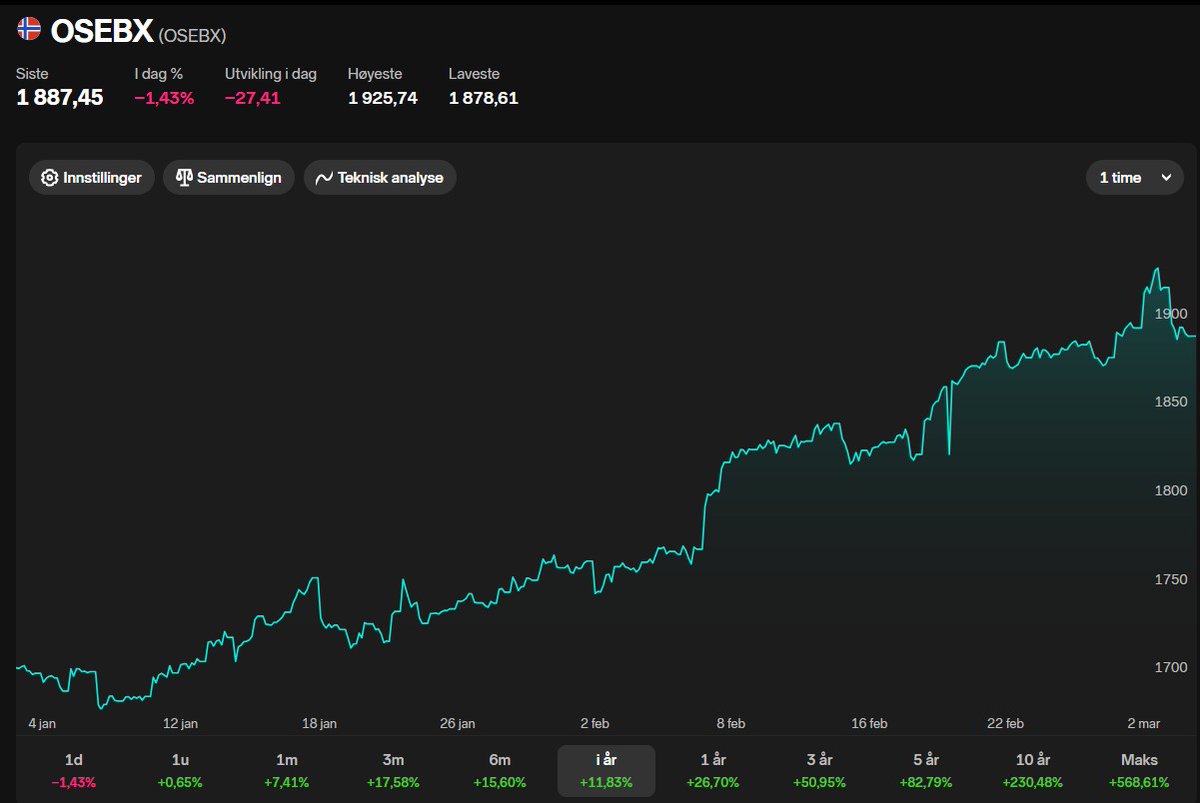The height and width of the screenshot is (803, 1200).
Task: Select the Maks period tab
Action: (x=1139, y=770)
